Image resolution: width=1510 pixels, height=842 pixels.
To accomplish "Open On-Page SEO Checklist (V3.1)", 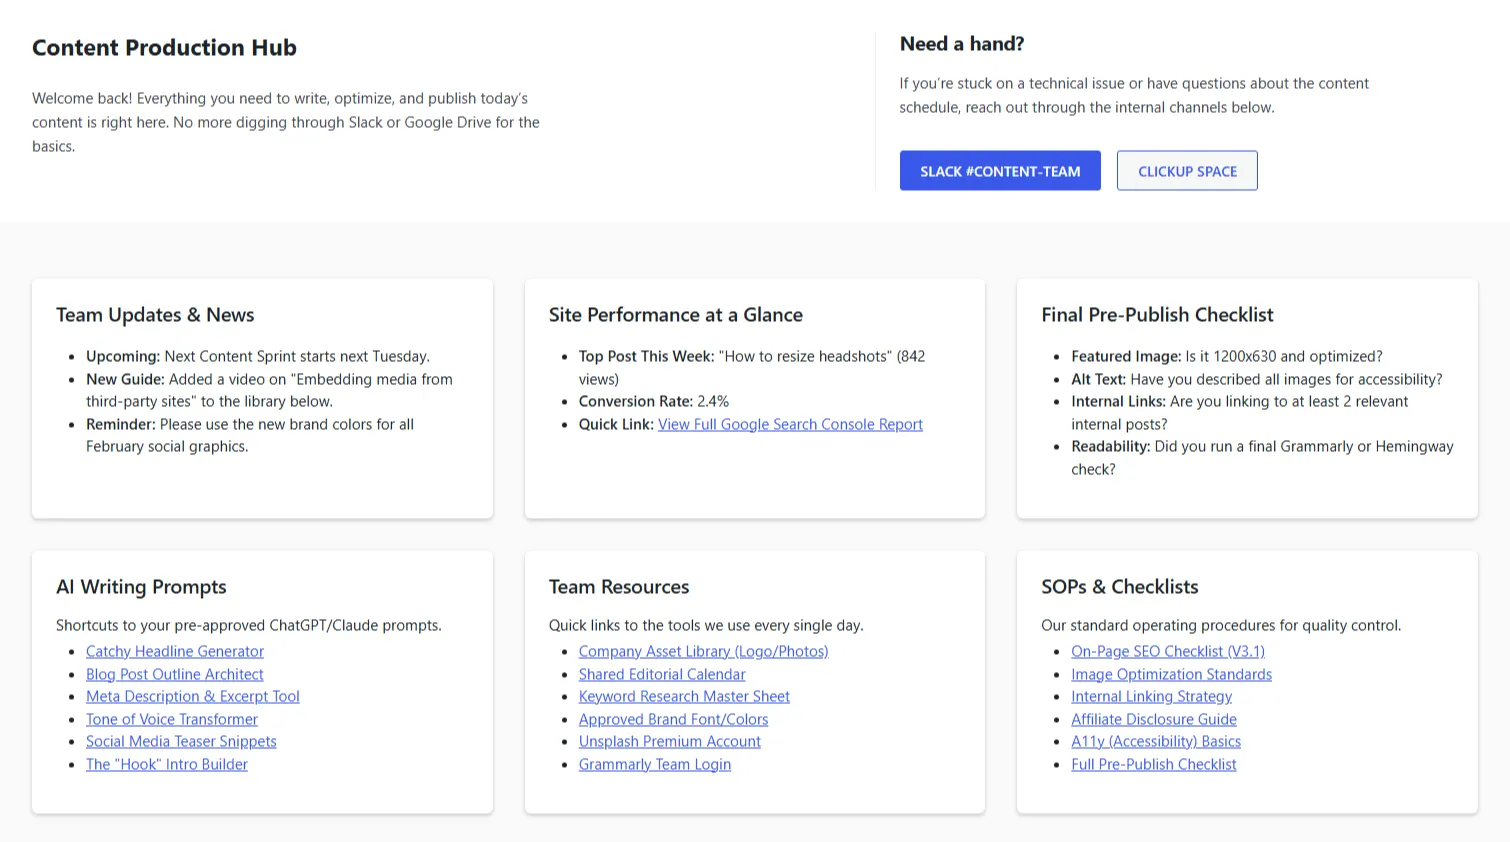I will [x=1167, y=651].
